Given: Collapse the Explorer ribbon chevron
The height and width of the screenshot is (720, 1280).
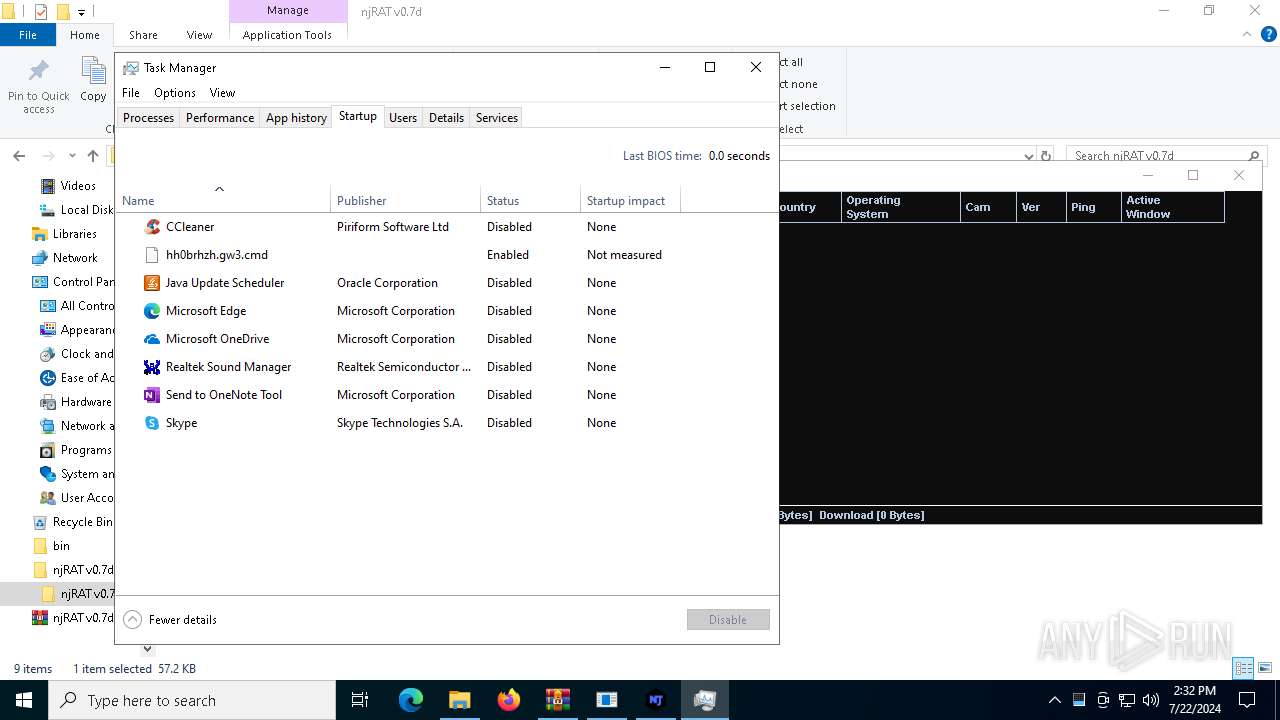Looking at the screenshot, I should coord(1247,34).
